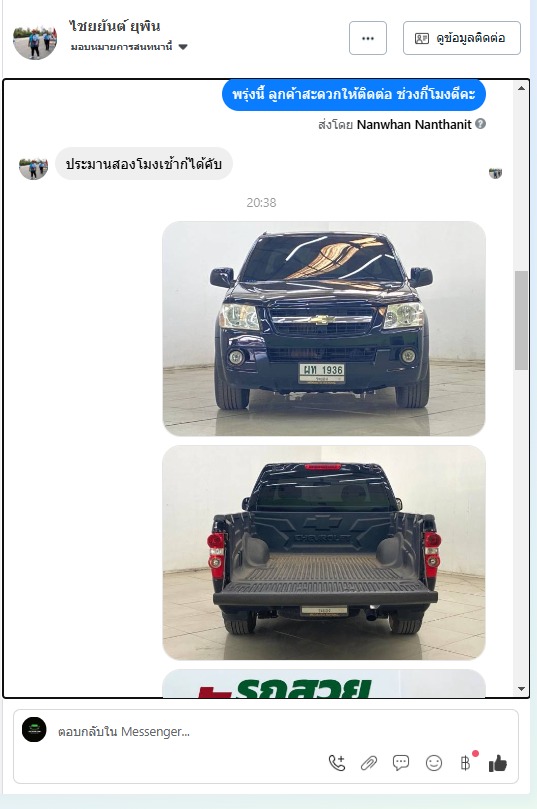Viewport: 537px width, 809px height.
Task: Open the rear truck bed photo
Action: click(x=324, y=553)
